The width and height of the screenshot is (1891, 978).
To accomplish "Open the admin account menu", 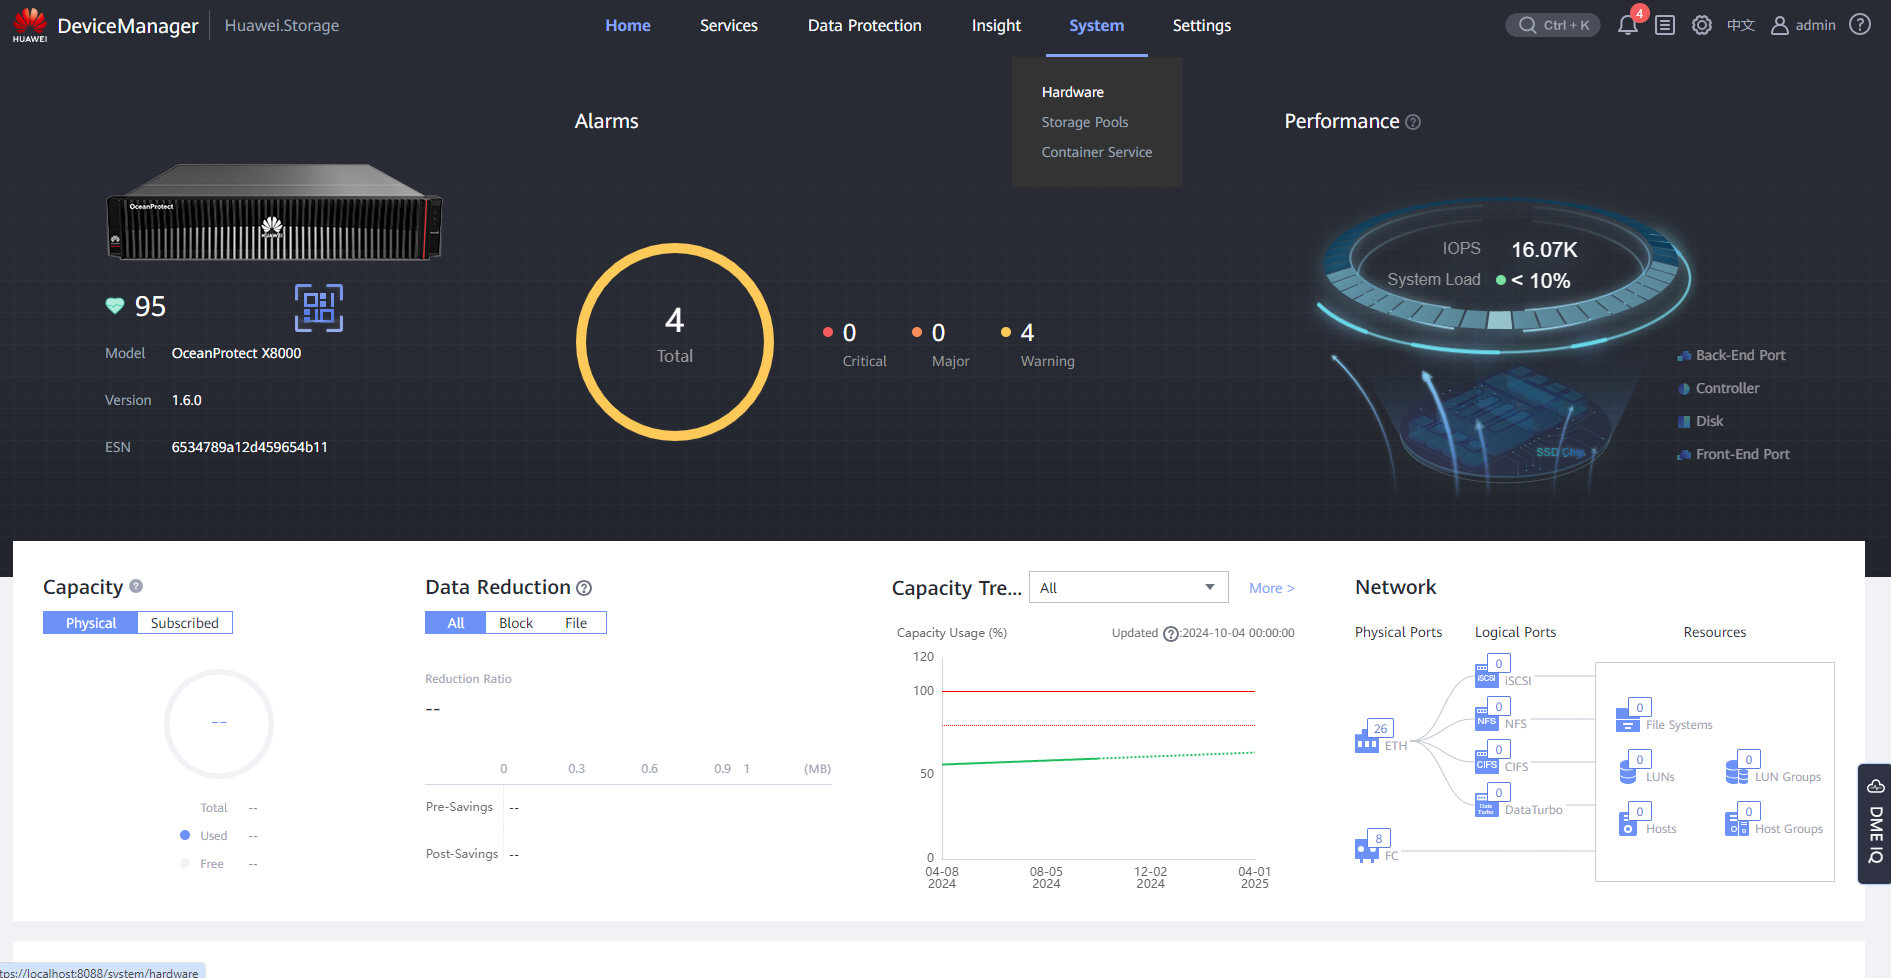I will tap(1804, 25).
